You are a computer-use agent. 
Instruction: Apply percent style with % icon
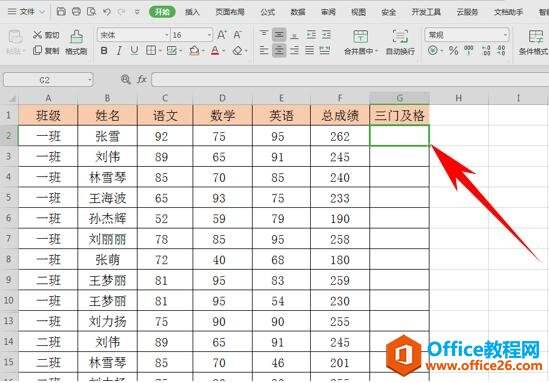(x=453, y=50)
